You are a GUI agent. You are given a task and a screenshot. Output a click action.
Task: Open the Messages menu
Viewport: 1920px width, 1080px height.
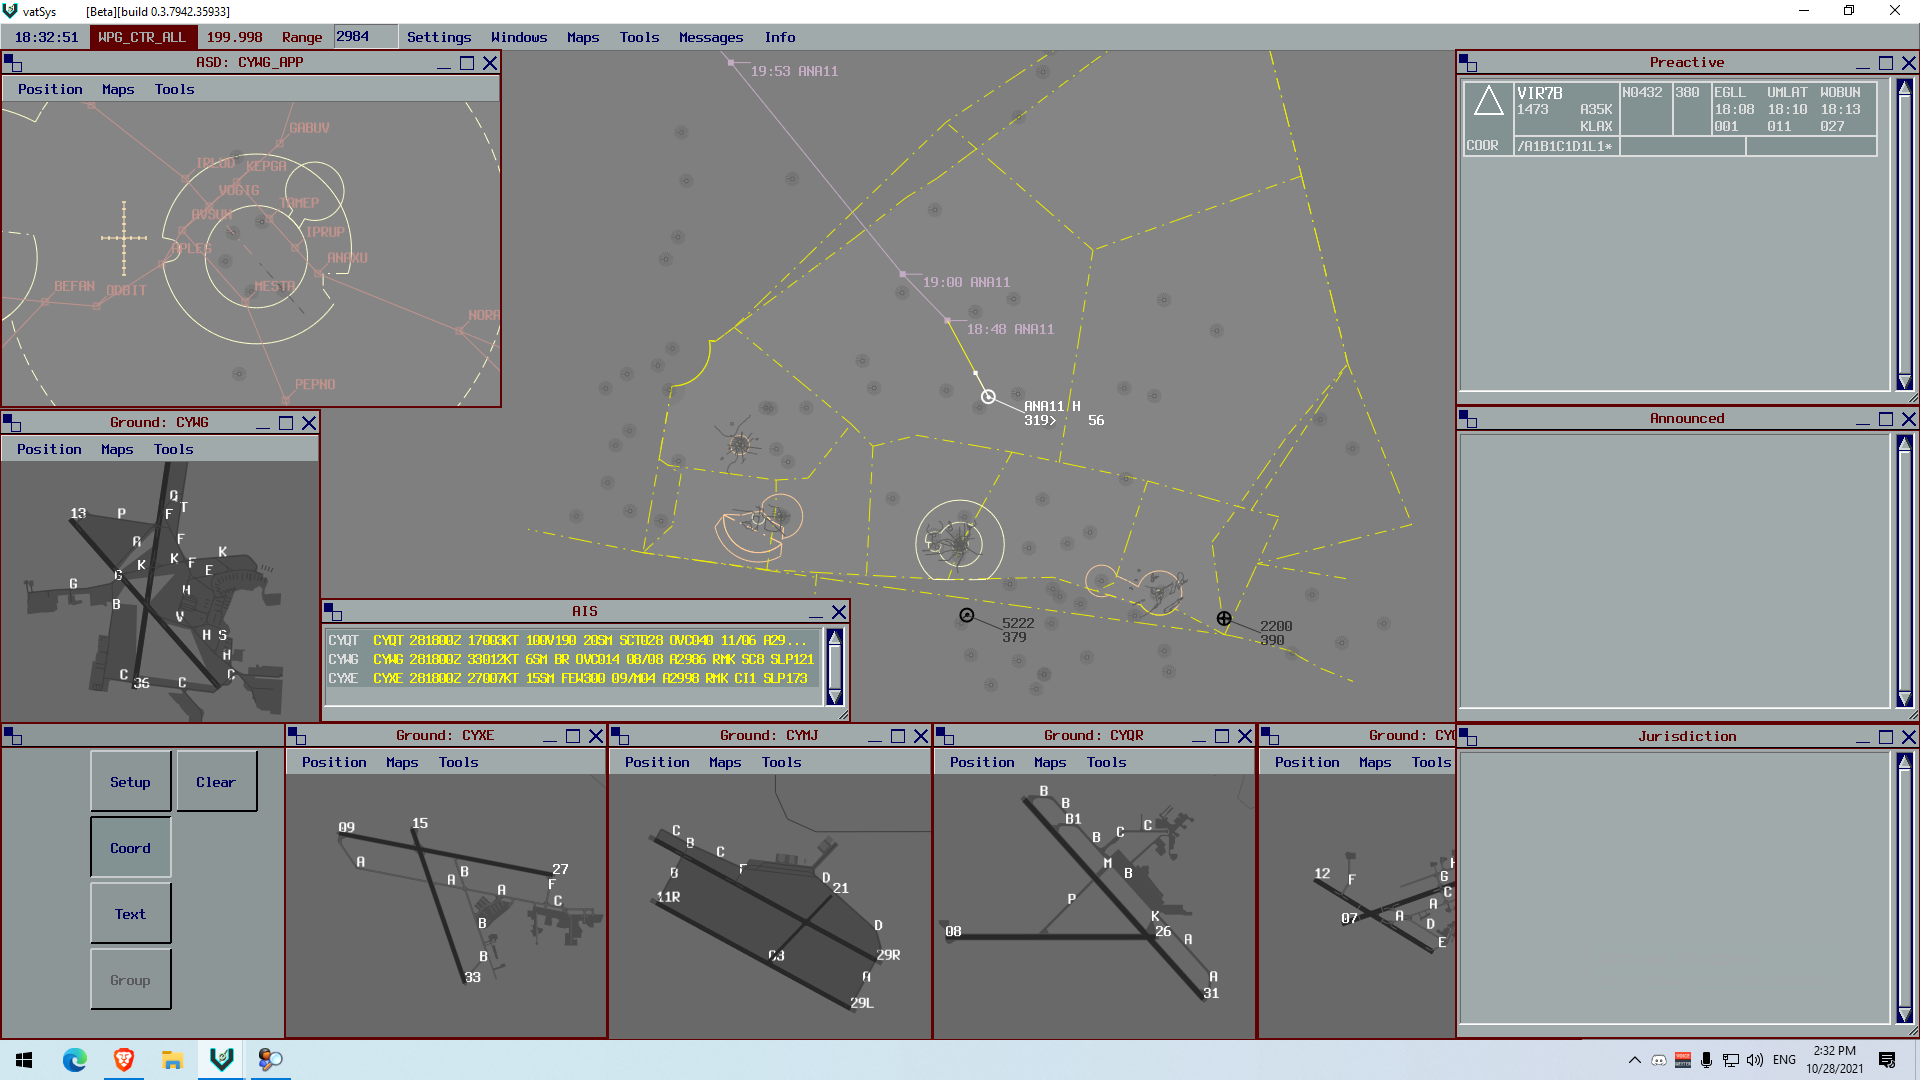710,37
